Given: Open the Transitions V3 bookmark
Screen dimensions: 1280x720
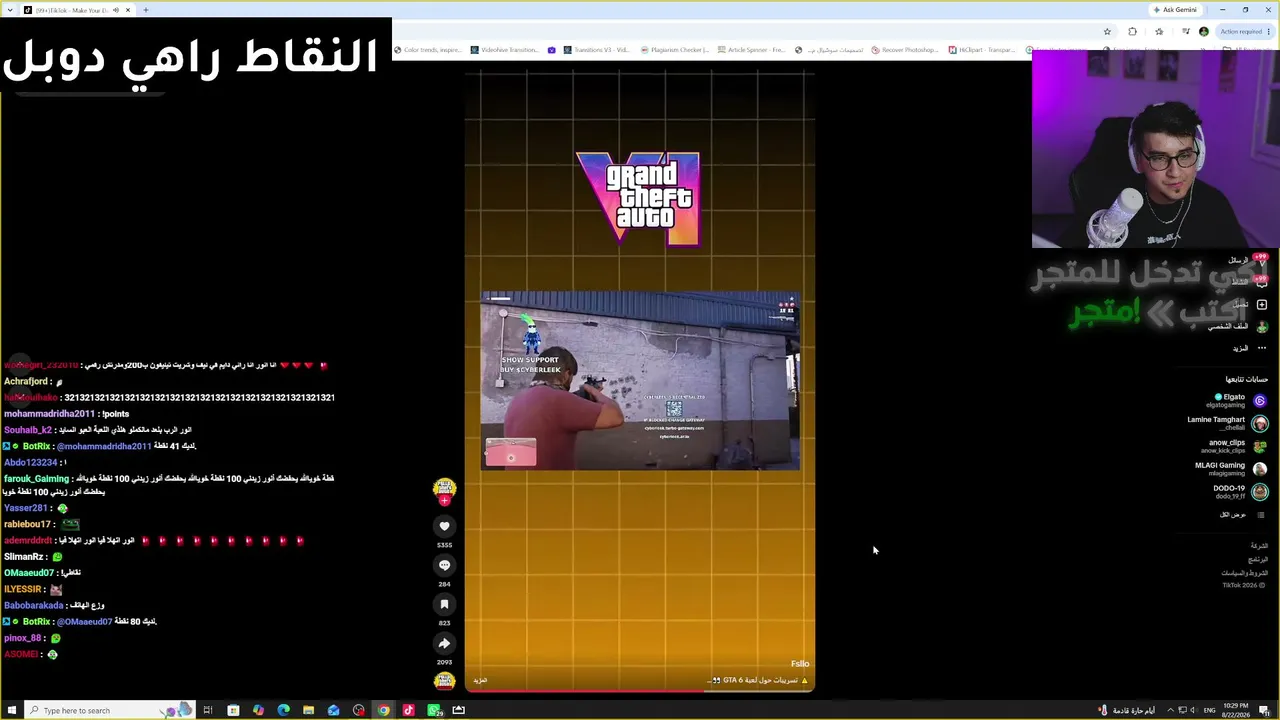Looking at the screenshot, I should (597, 50).
